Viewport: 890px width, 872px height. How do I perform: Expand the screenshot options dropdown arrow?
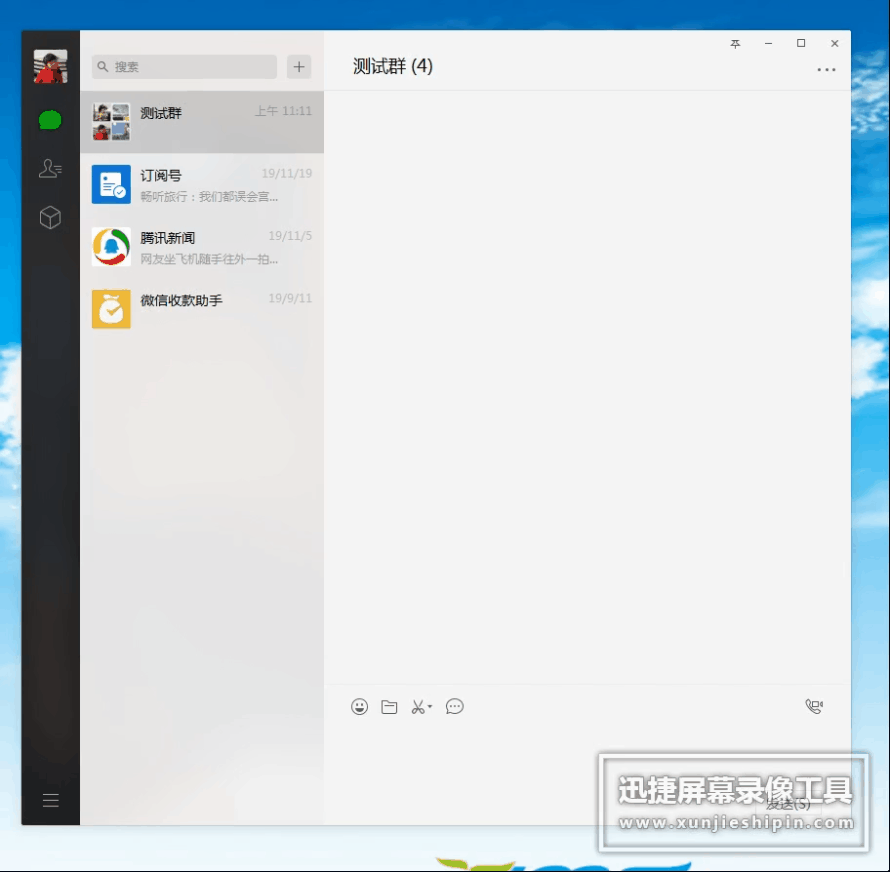coord(430,707)
